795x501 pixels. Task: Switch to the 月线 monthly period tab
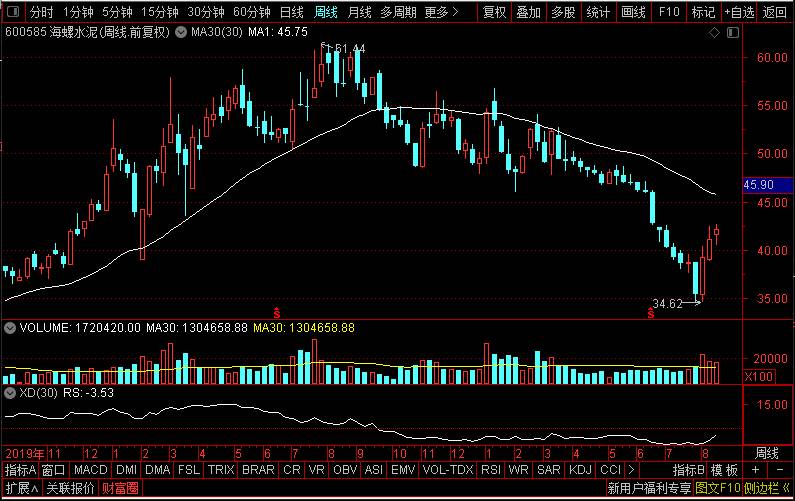pos(359,12)
